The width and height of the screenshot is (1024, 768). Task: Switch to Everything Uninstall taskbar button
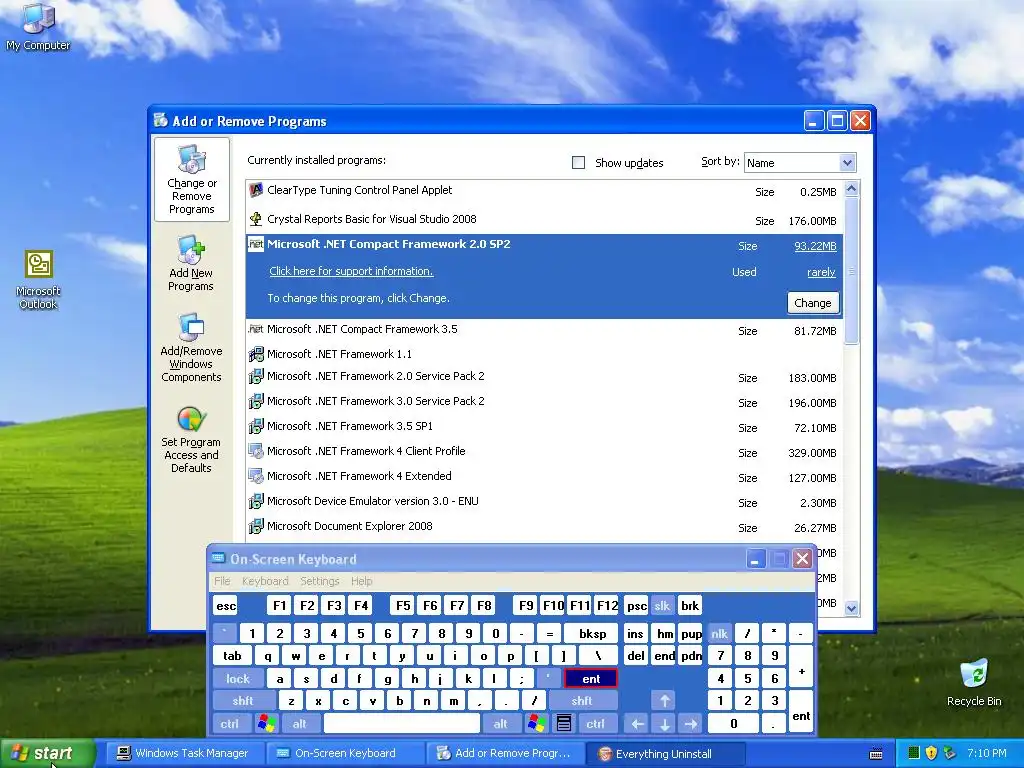(x=665, y=754)
